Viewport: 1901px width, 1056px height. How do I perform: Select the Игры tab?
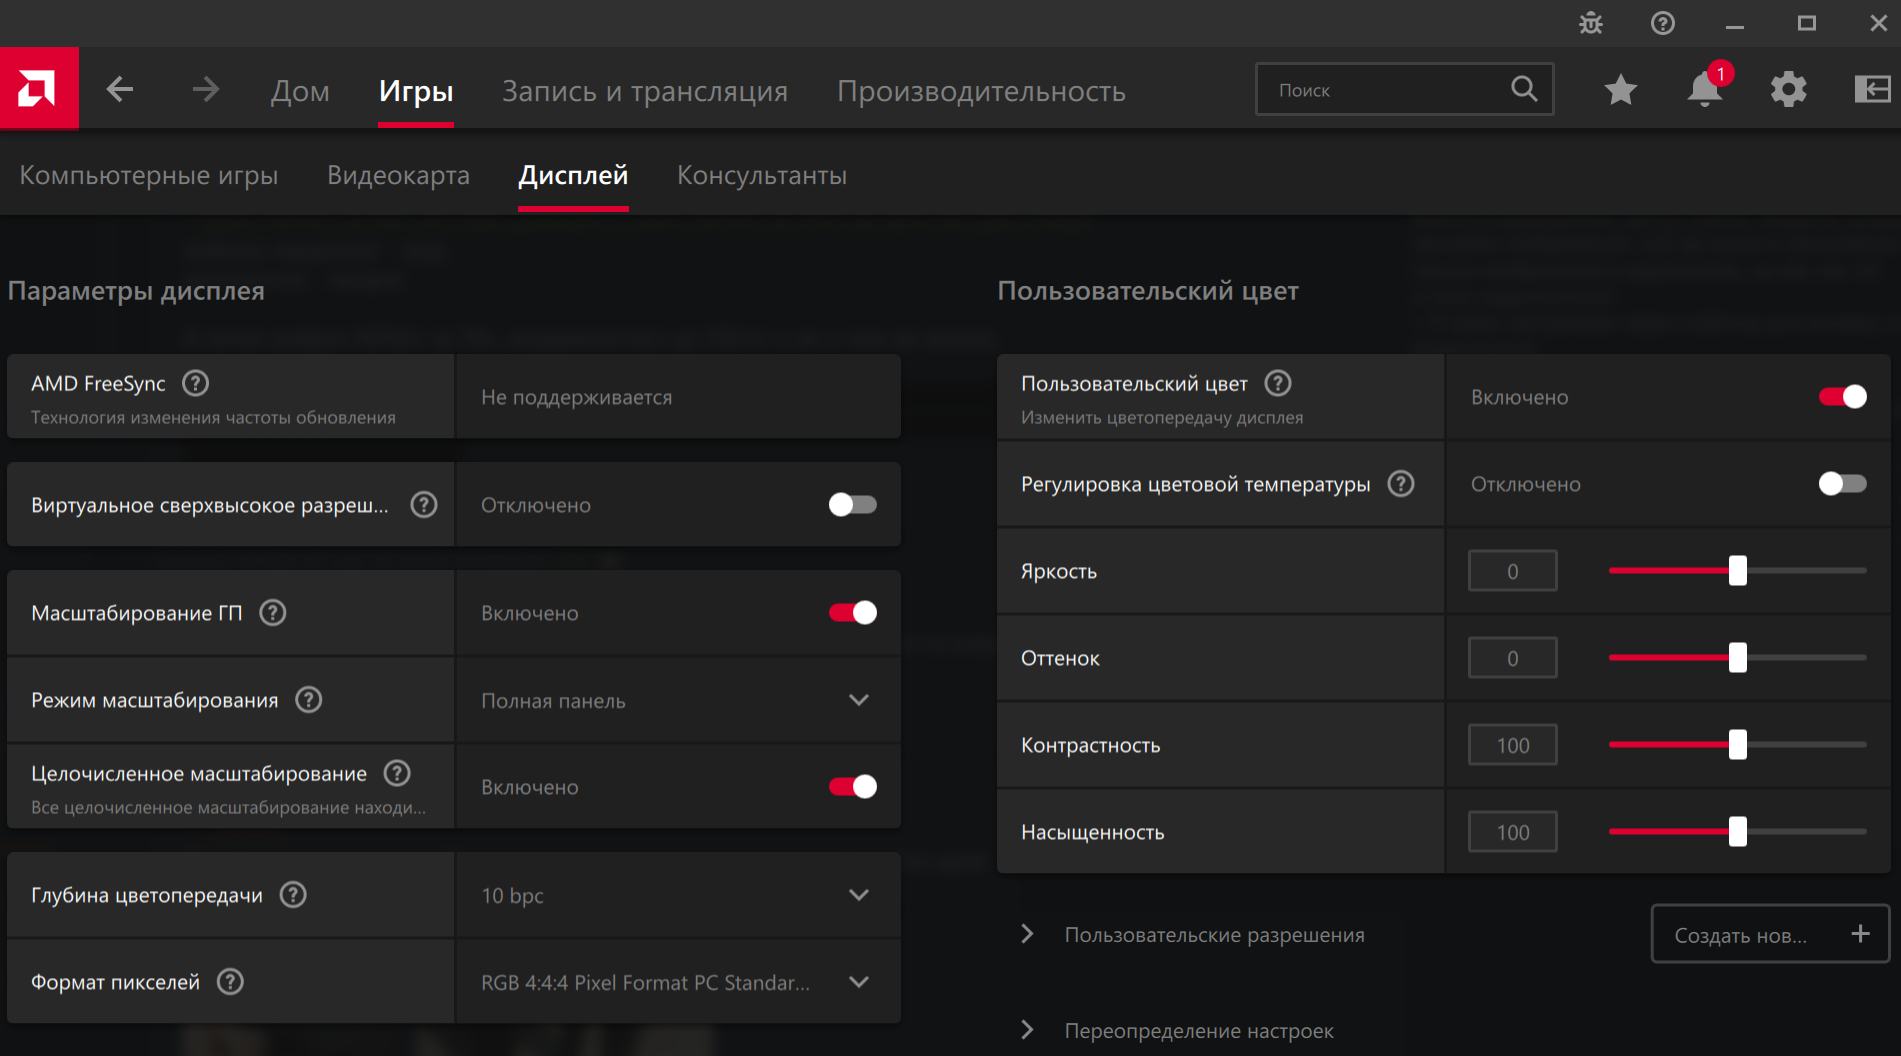[x=416, y=91]
